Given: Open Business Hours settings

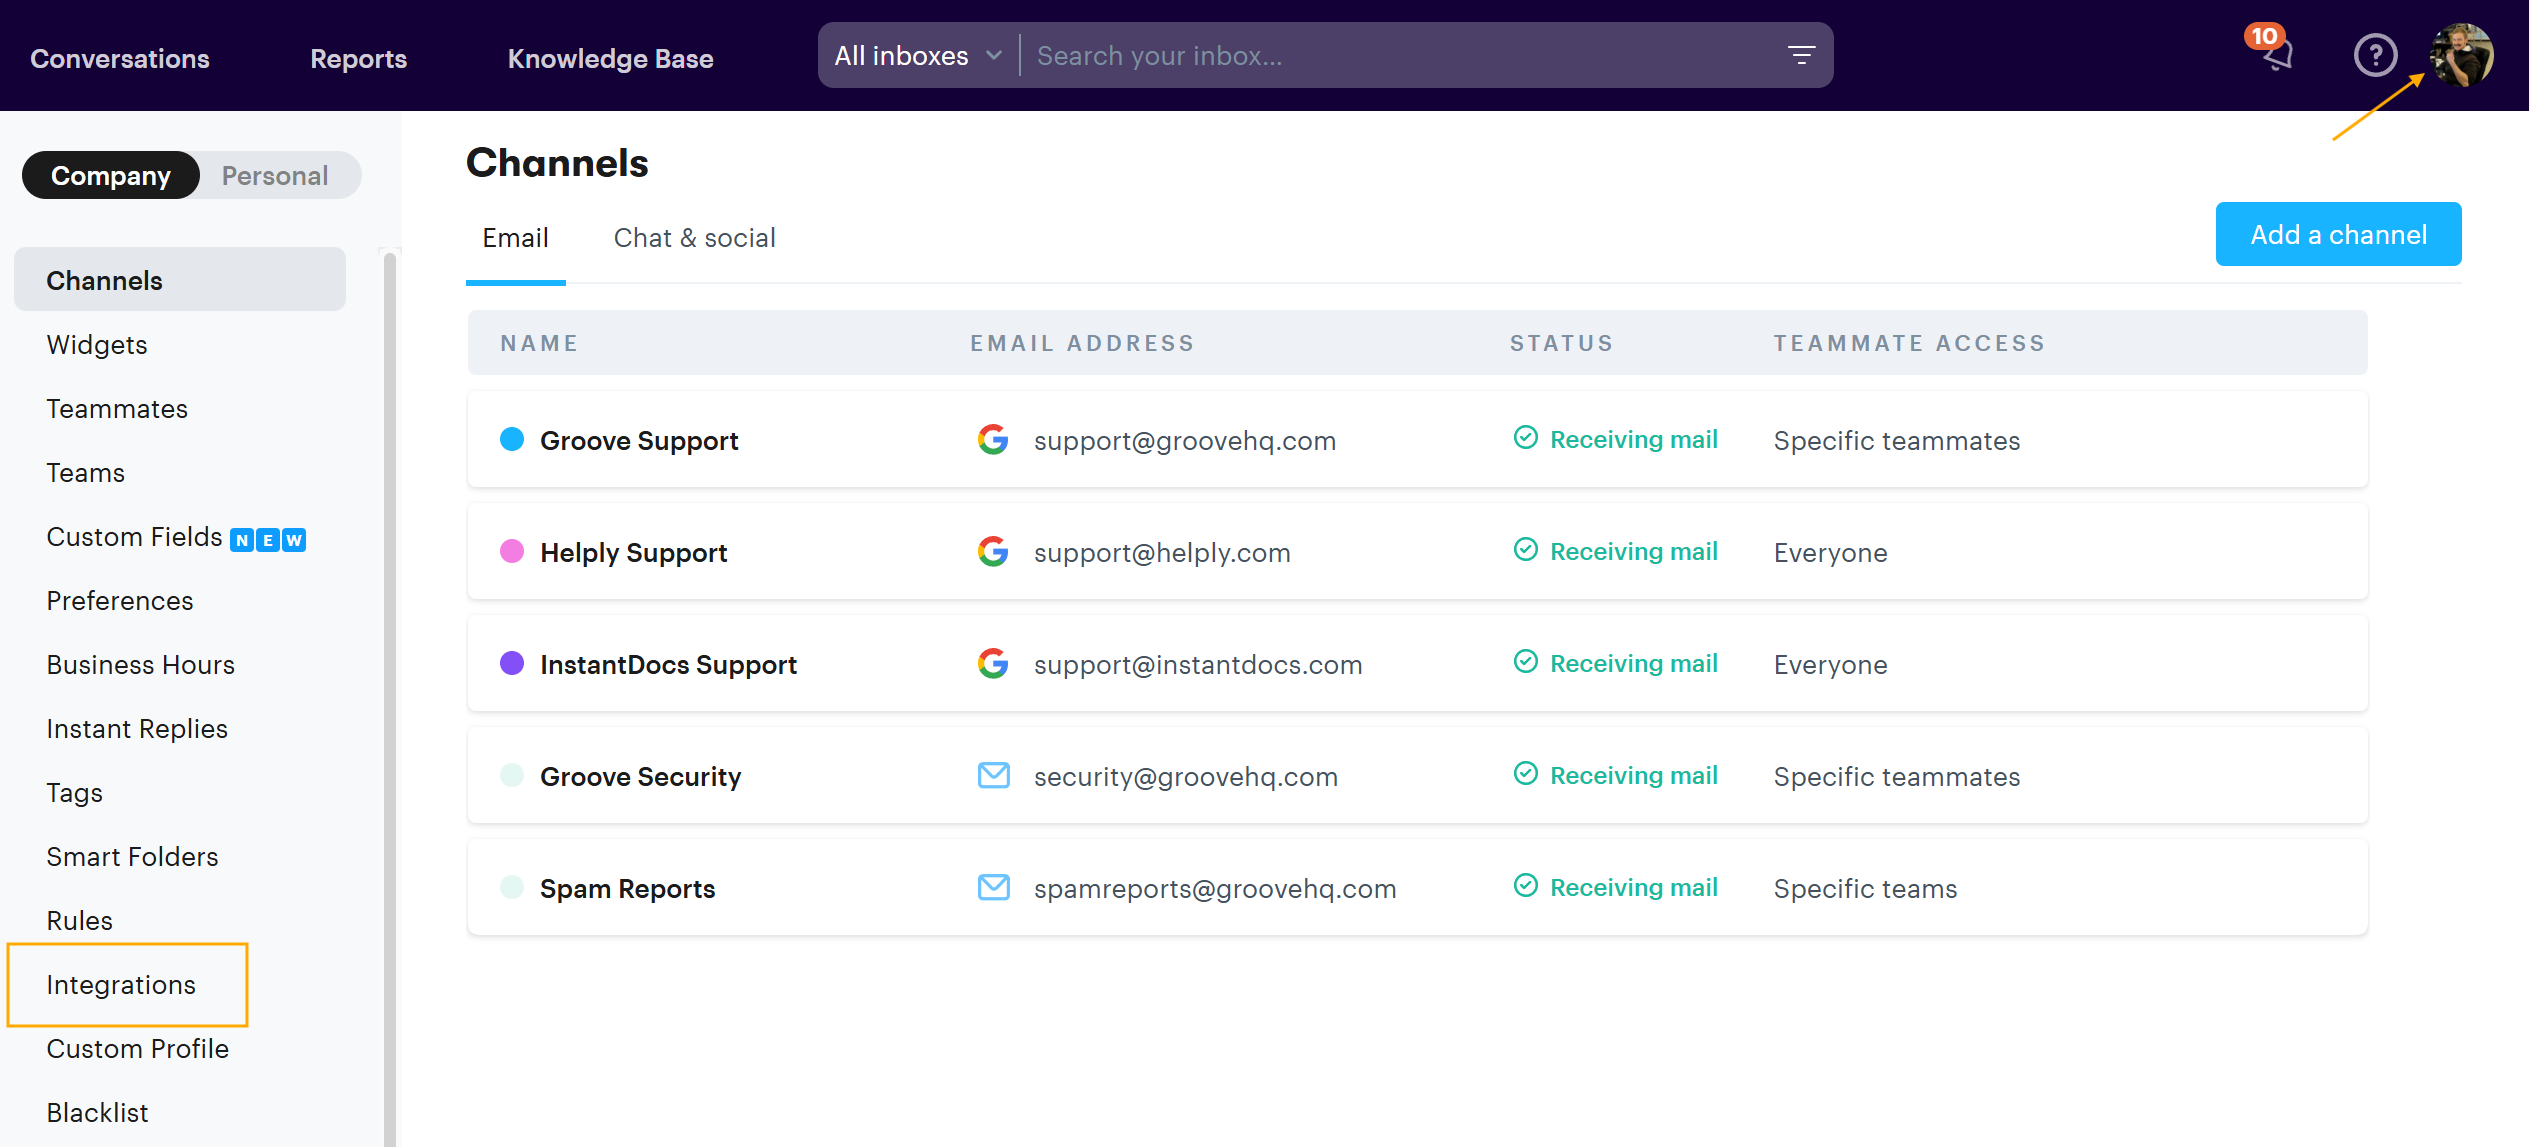Looking at the screenshot, I should [x=141, y=664].
